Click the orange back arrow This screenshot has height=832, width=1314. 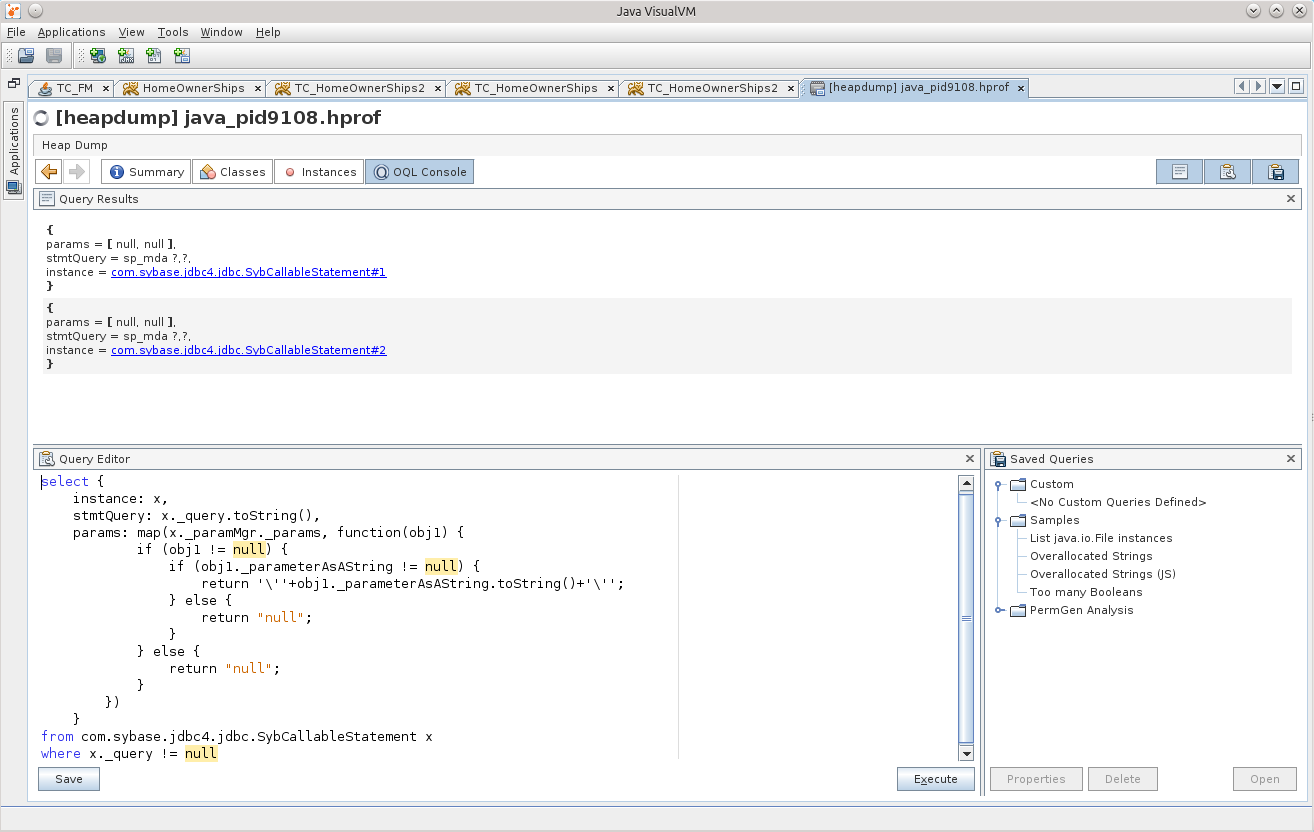[x=49, y=172]
